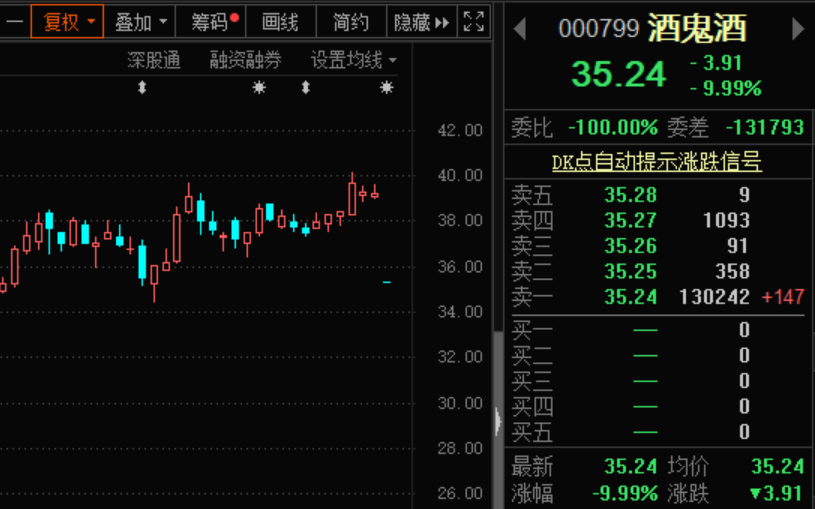Screen dimensions: 815x509
Task: Click the stock code 000799
Action: 599,29
